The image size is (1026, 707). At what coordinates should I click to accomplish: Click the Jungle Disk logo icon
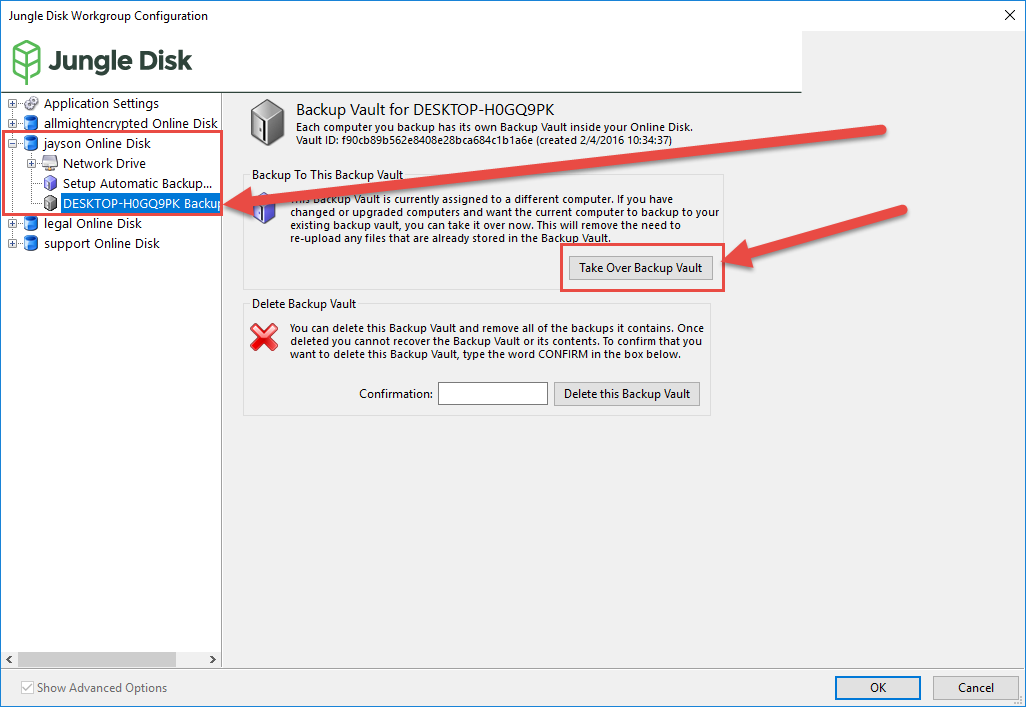(27, 62)
